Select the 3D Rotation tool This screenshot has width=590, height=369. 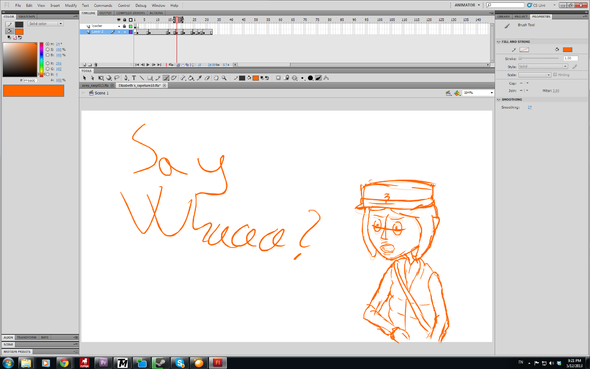(x=109, y=78)
